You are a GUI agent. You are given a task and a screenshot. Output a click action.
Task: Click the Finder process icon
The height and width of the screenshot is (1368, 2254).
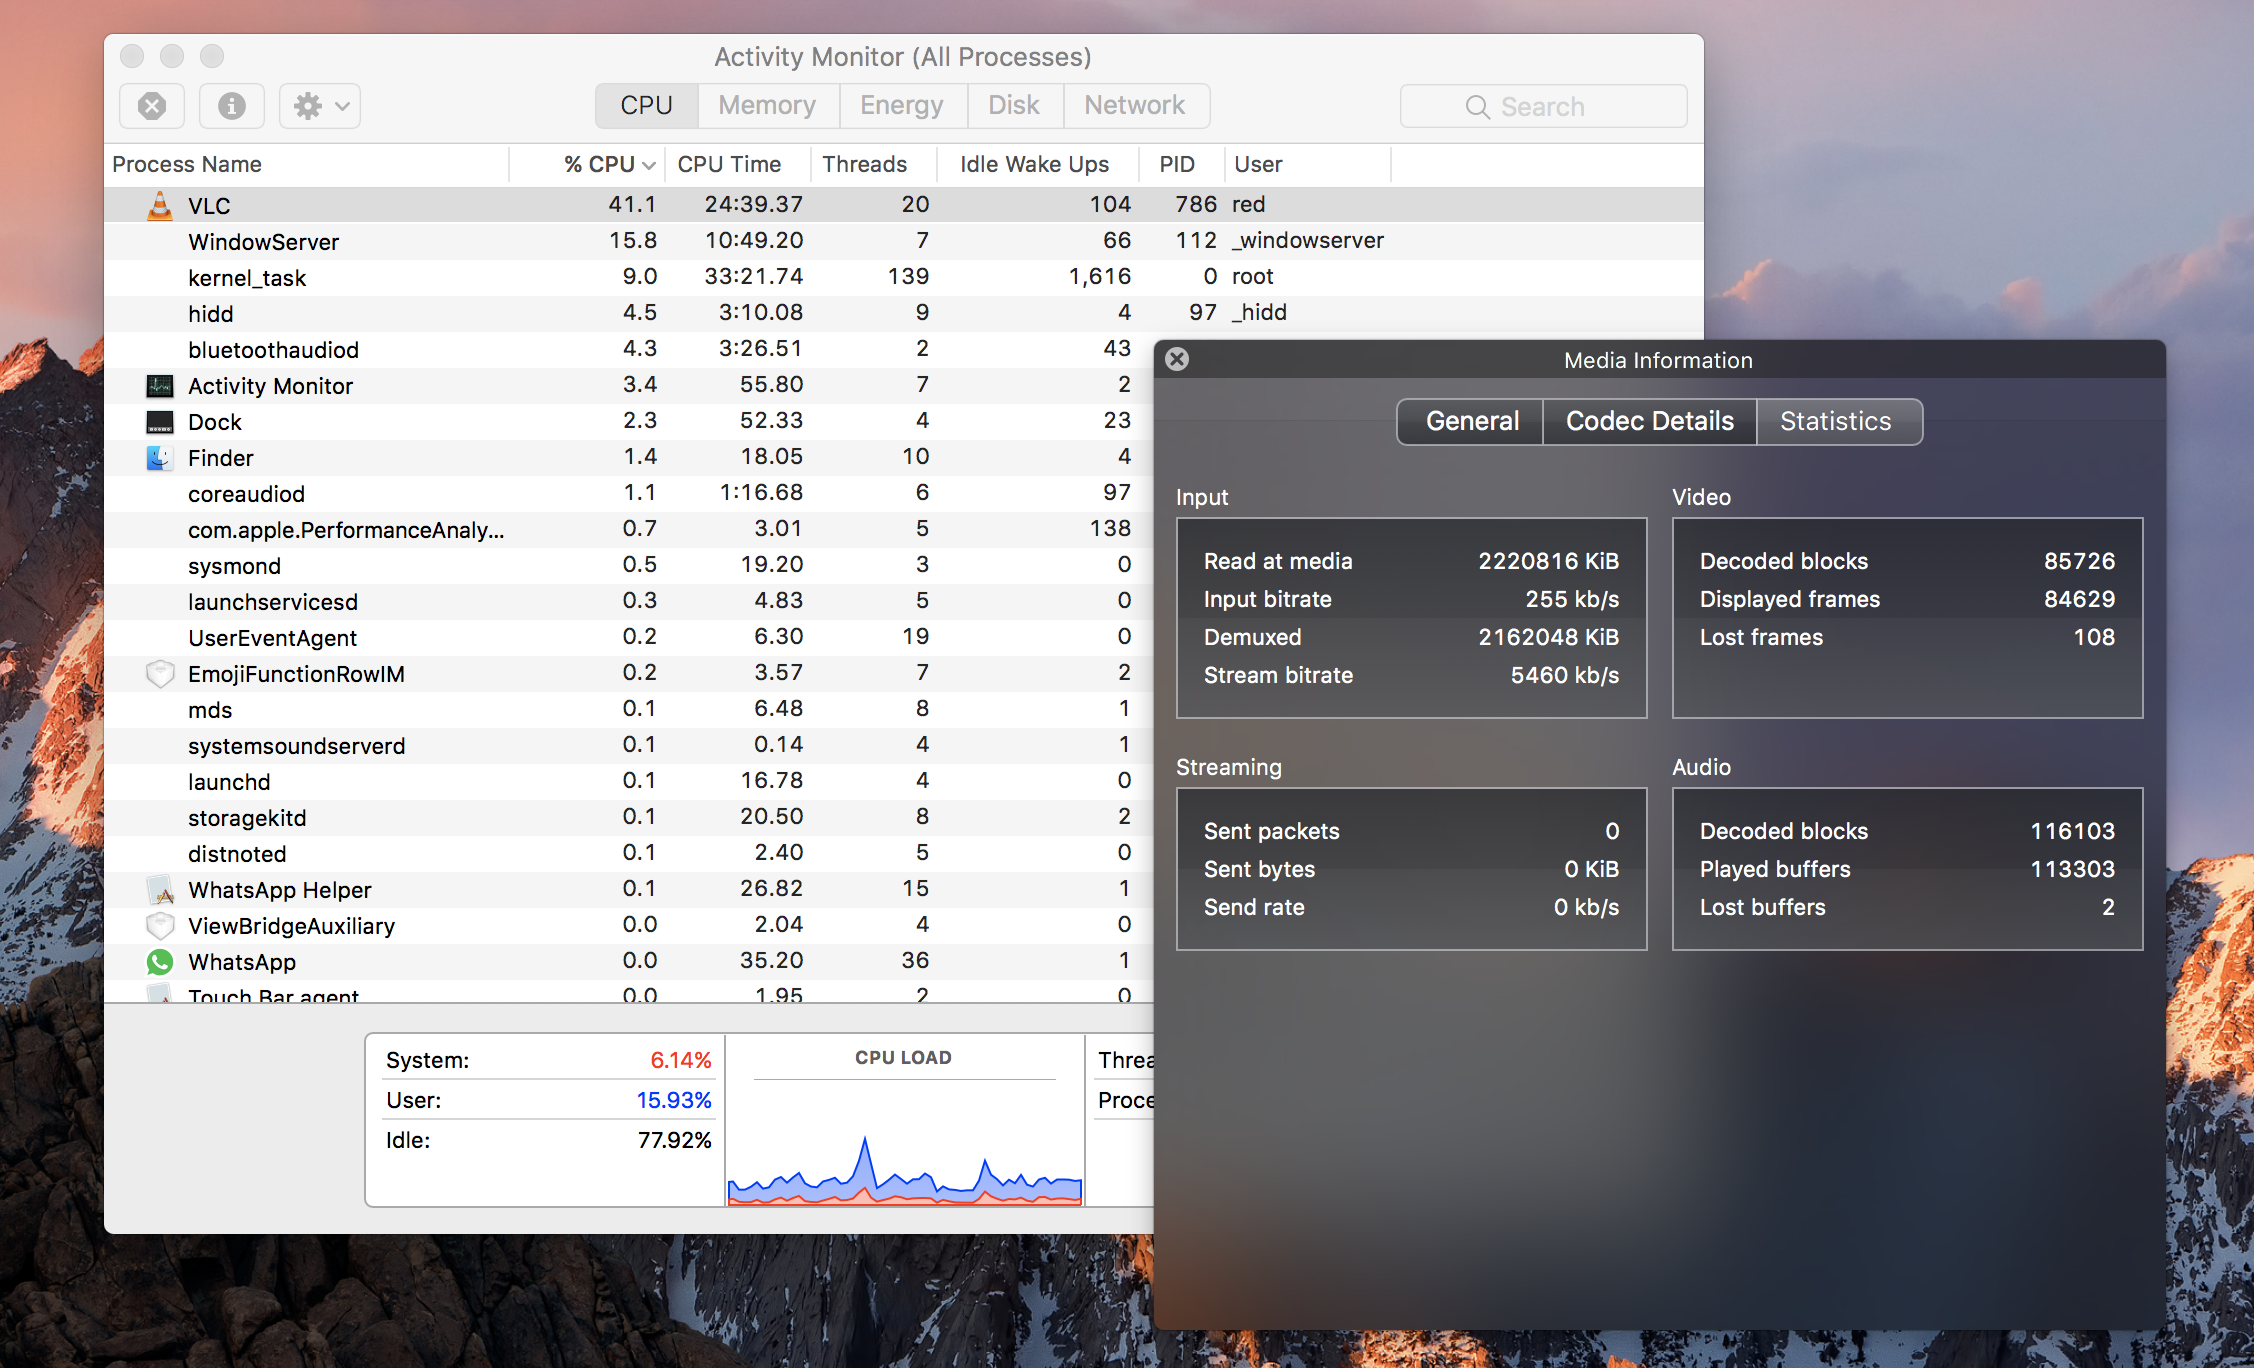[160, 458]
